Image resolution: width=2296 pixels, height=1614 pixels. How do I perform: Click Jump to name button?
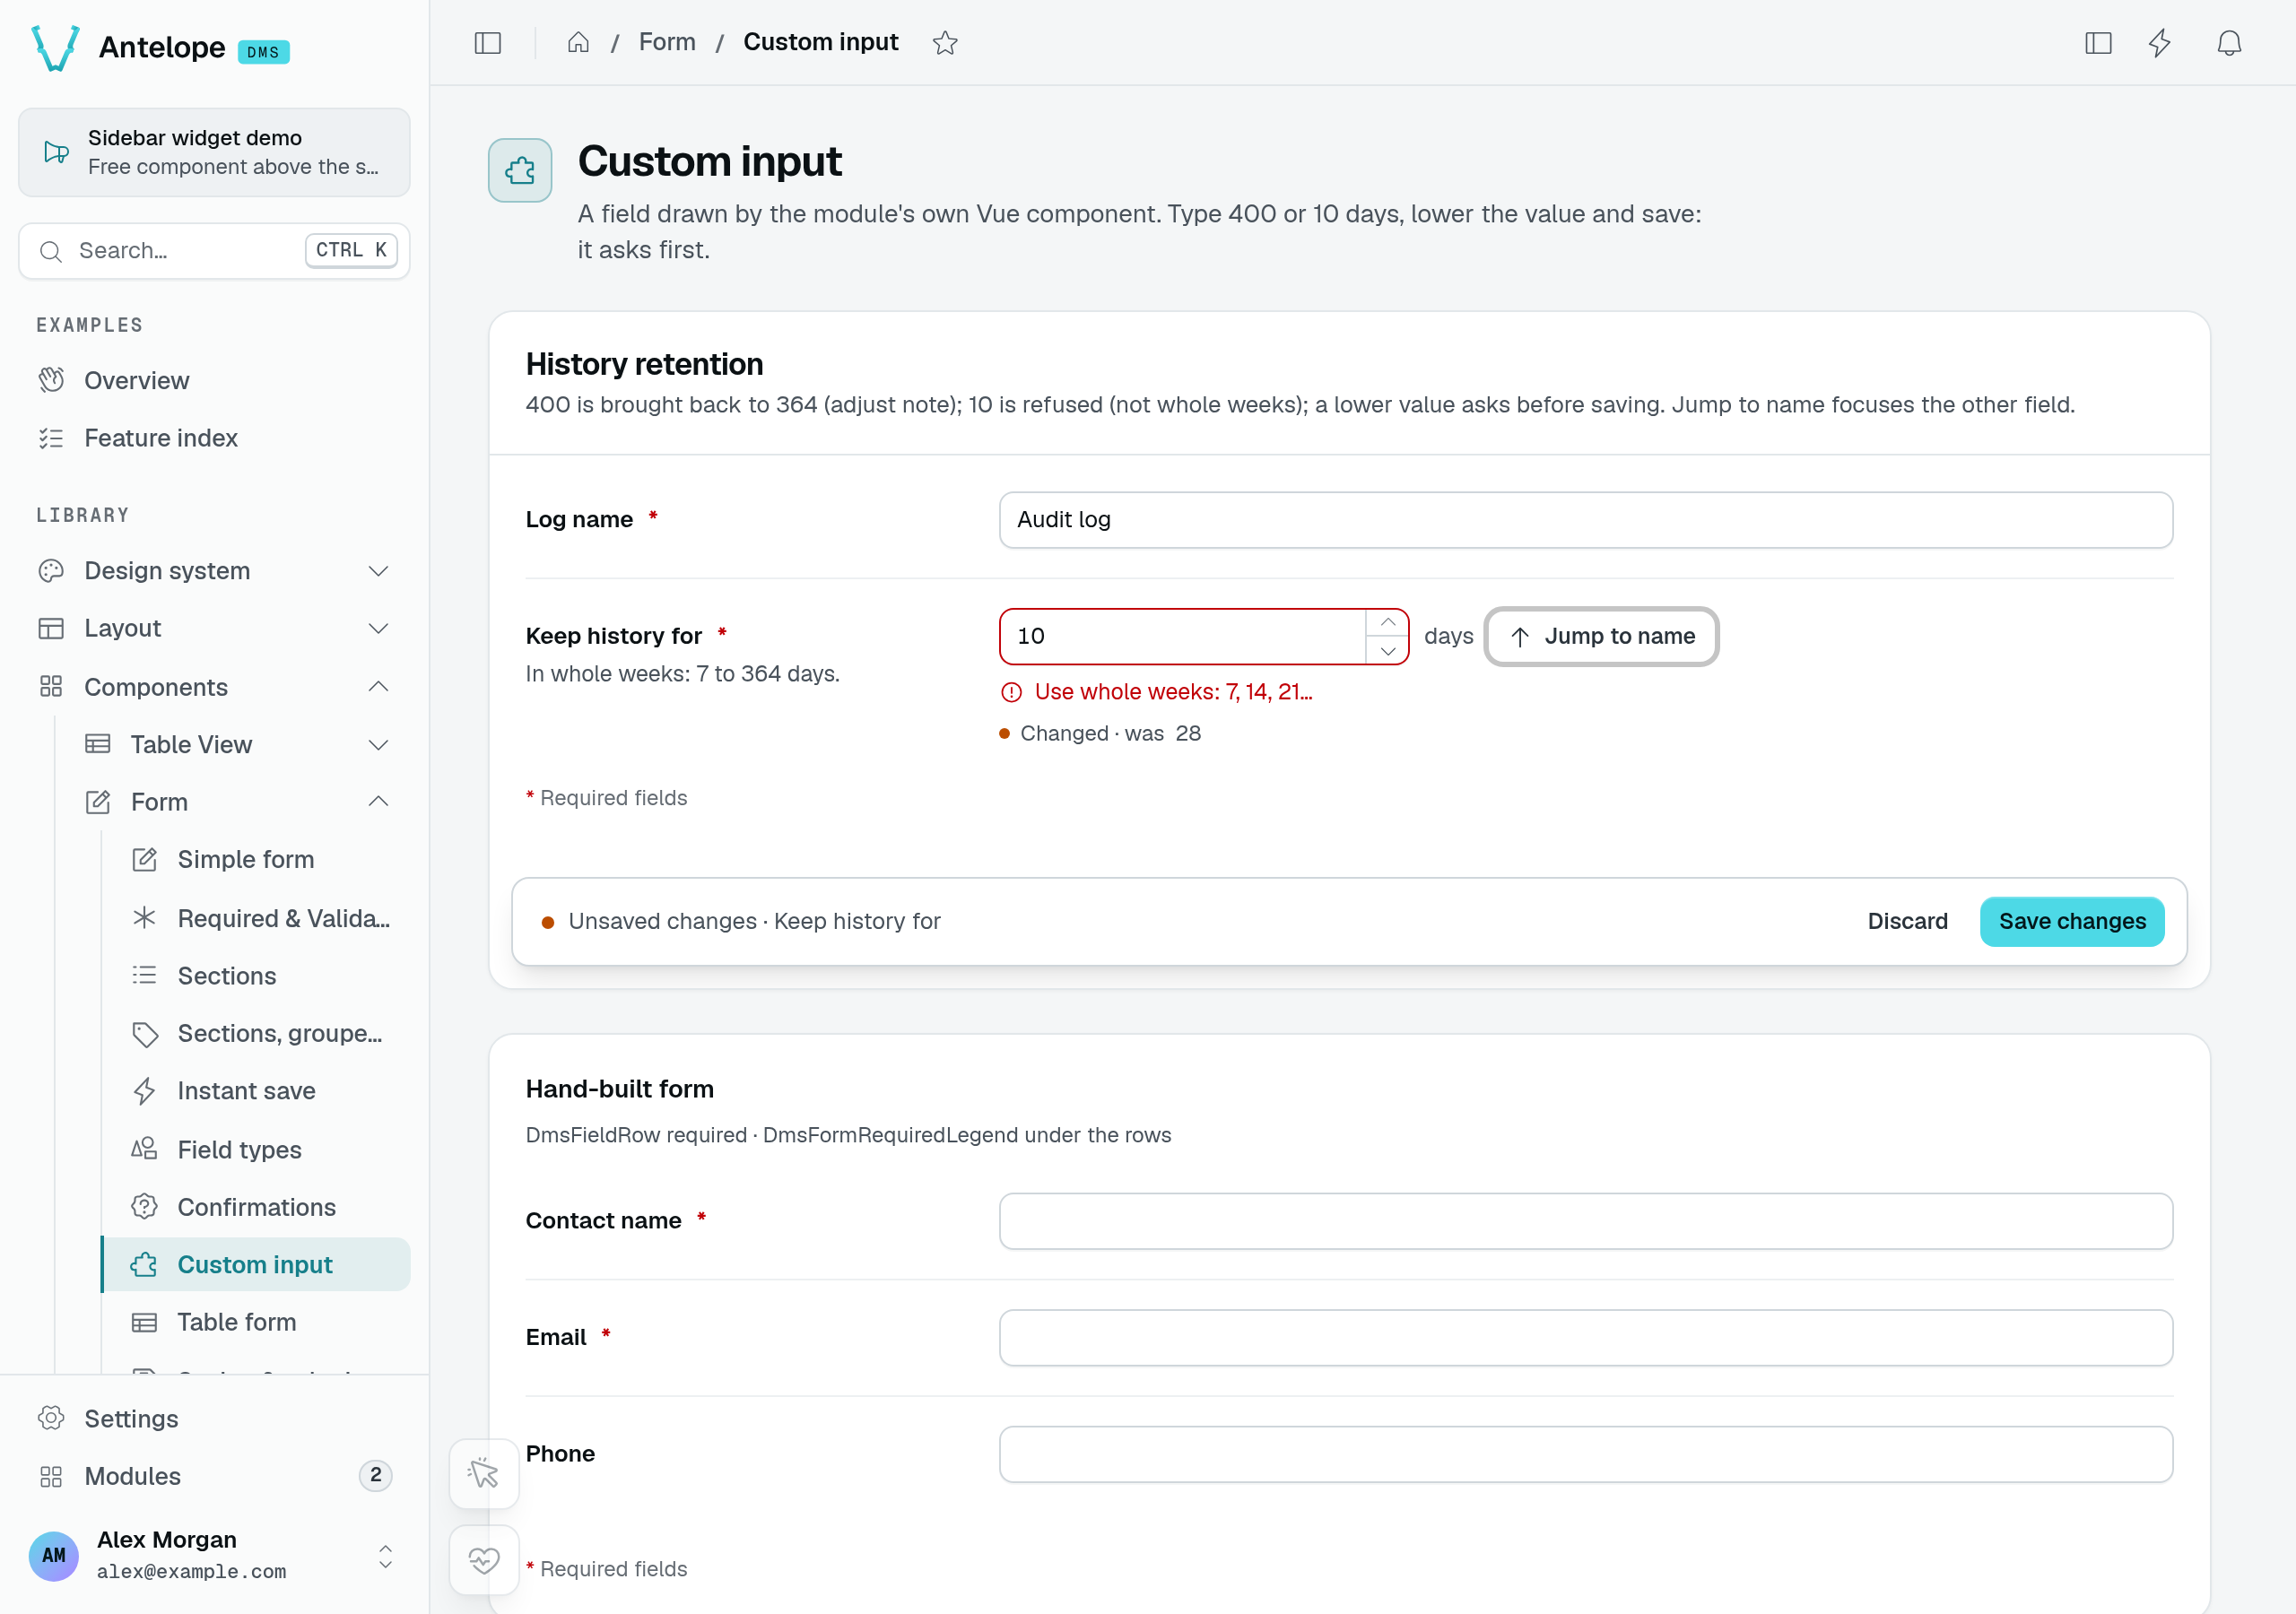(x=1601, y=636)
